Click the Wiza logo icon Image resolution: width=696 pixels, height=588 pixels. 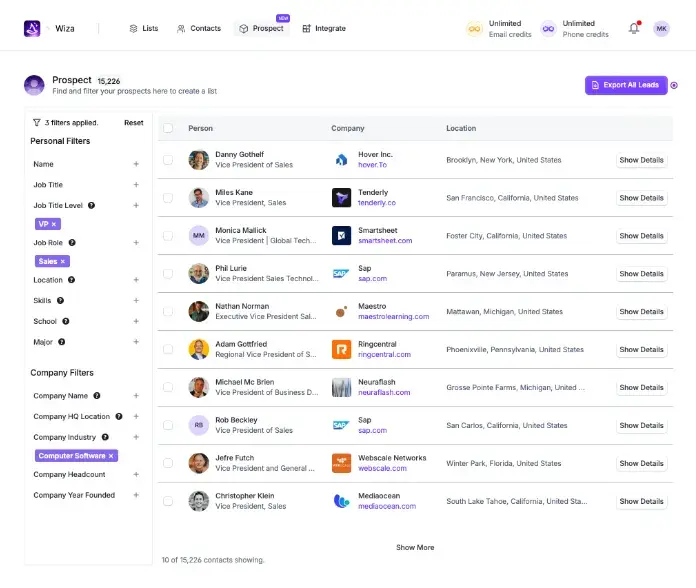(32, 28)
